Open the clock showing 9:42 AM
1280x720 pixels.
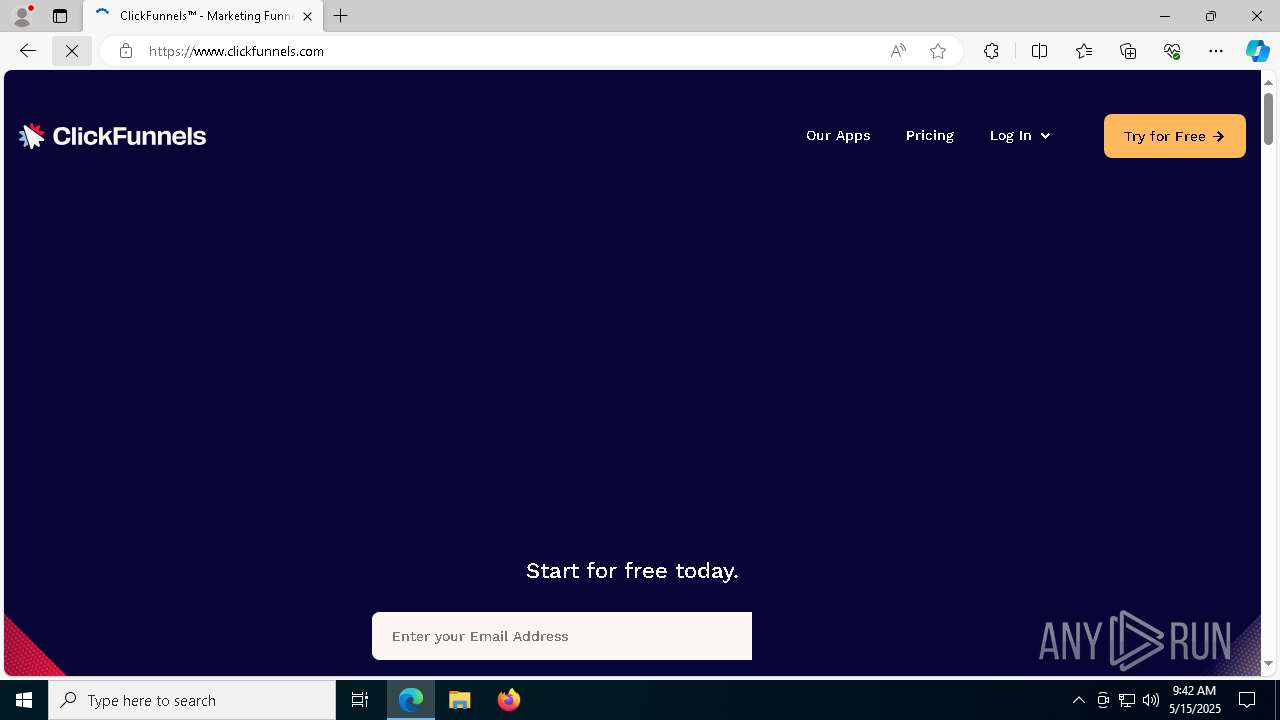point(1194,700)
